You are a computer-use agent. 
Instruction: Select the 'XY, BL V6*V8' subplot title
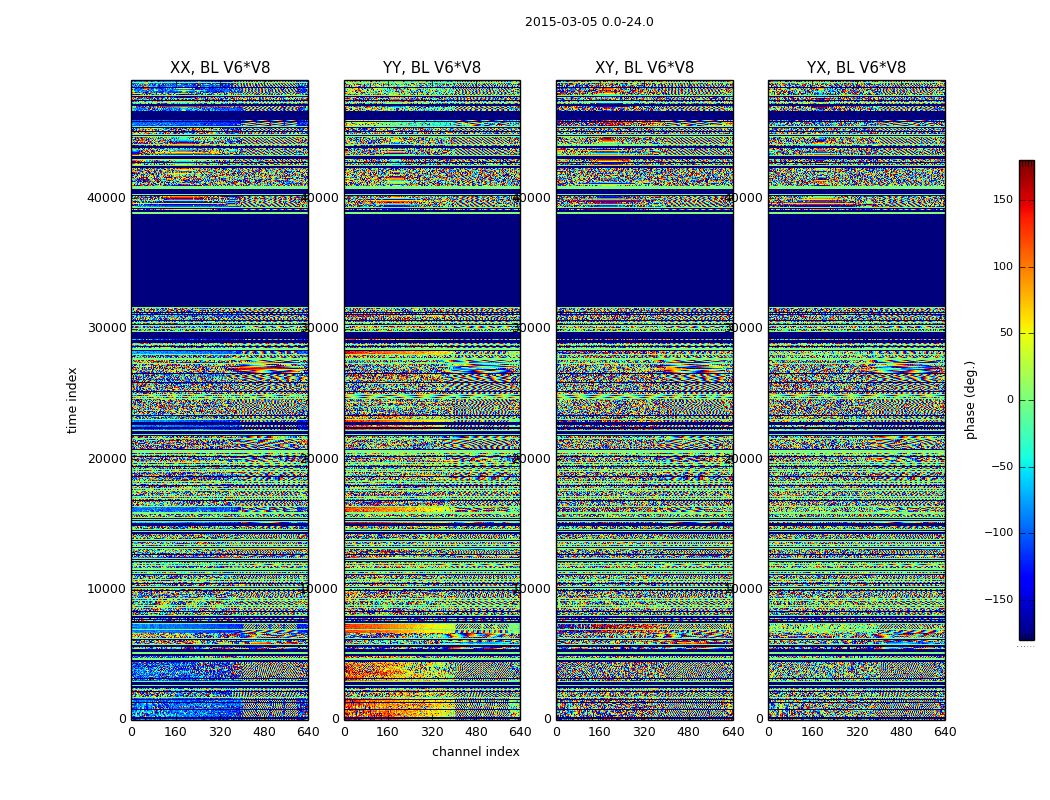pos(644,68)
